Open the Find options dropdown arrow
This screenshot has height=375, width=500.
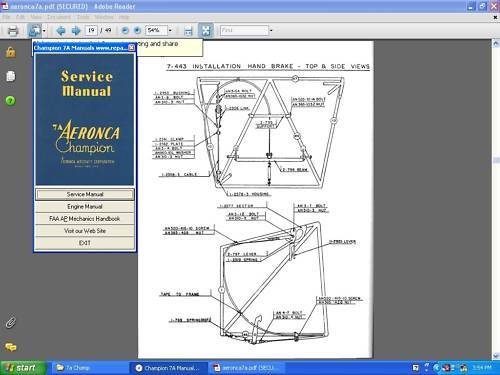[271, 30]
